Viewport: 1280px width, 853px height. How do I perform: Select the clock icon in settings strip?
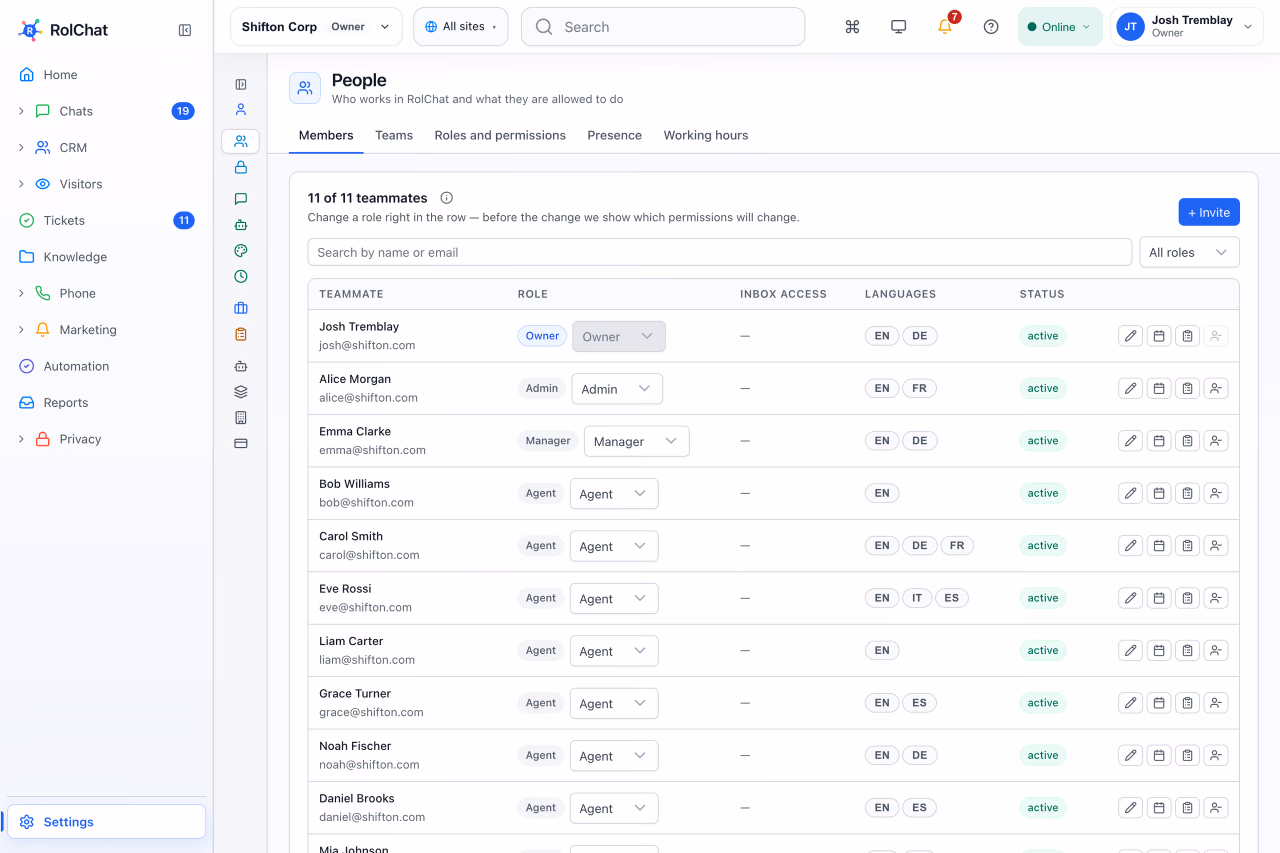pos(241,277)
